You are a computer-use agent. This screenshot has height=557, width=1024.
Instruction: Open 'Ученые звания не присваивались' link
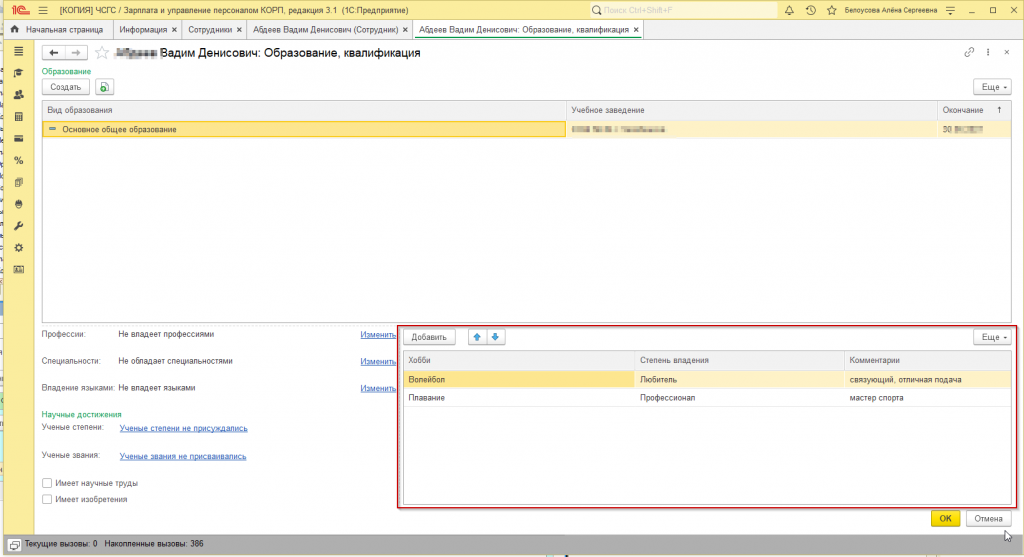point(183,456)
